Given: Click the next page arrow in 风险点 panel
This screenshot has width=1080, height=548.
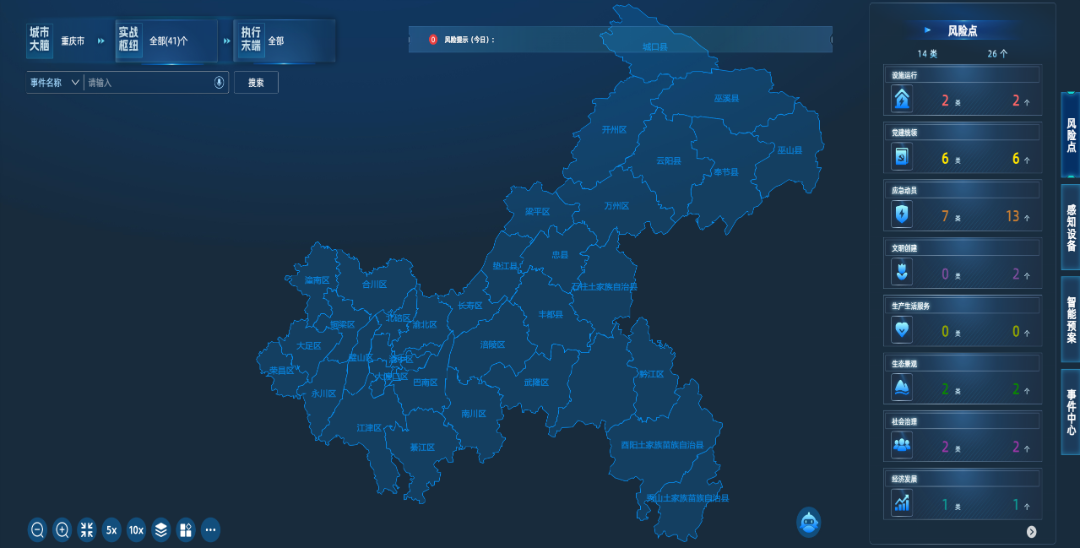Looking at the screenshot, I should (1031, 531).
